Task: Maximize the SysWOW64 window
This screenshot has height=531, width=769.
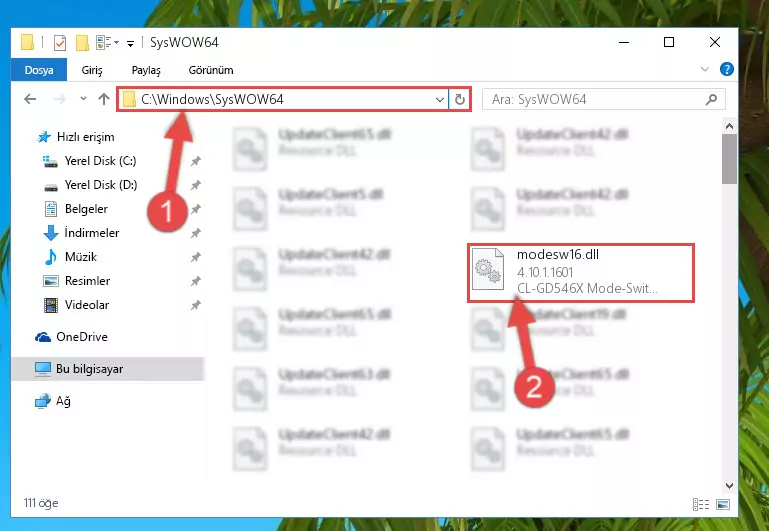Action: 669,42
